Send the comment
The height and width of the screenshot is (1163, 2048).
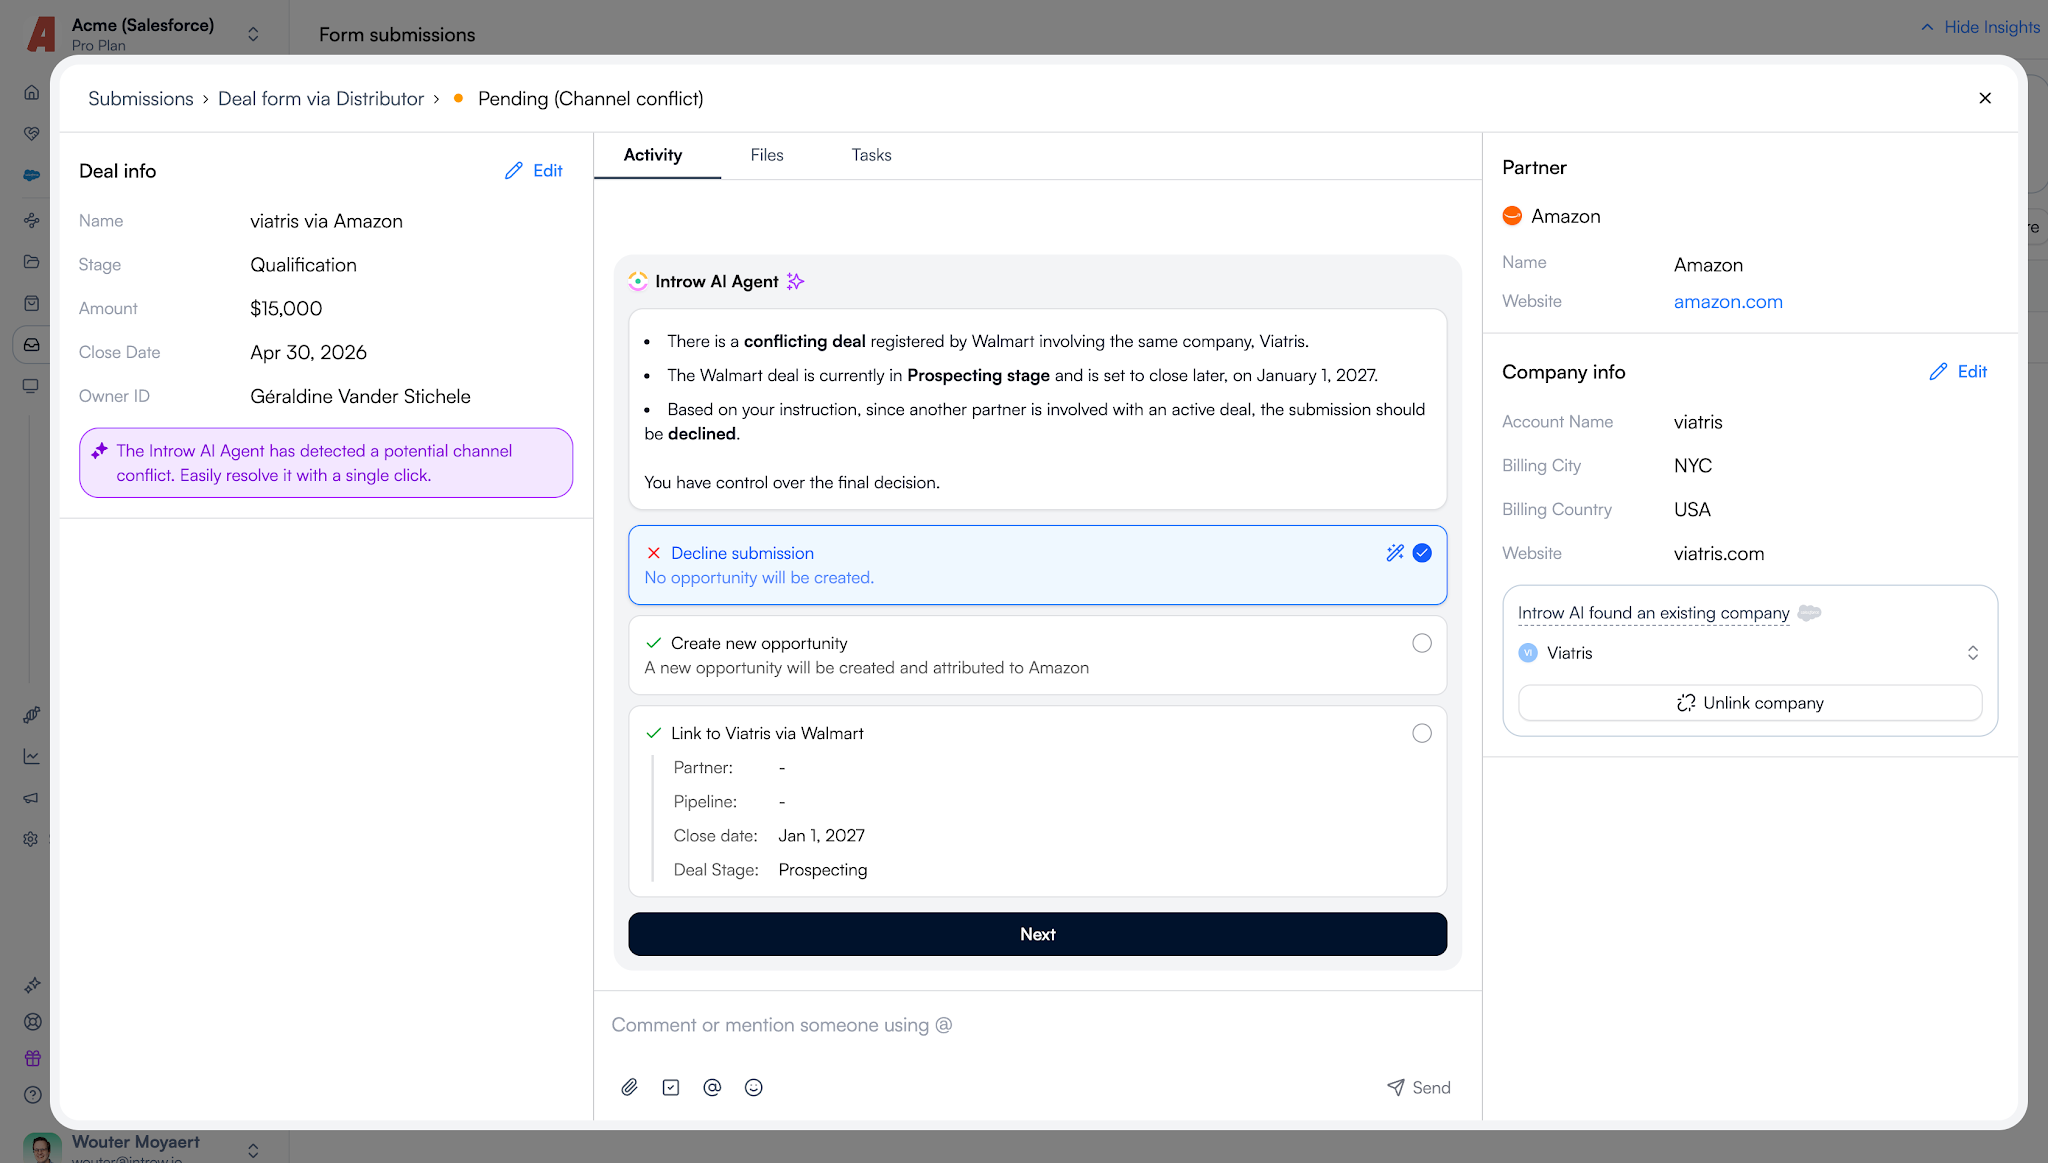tap(1418, 1088)
